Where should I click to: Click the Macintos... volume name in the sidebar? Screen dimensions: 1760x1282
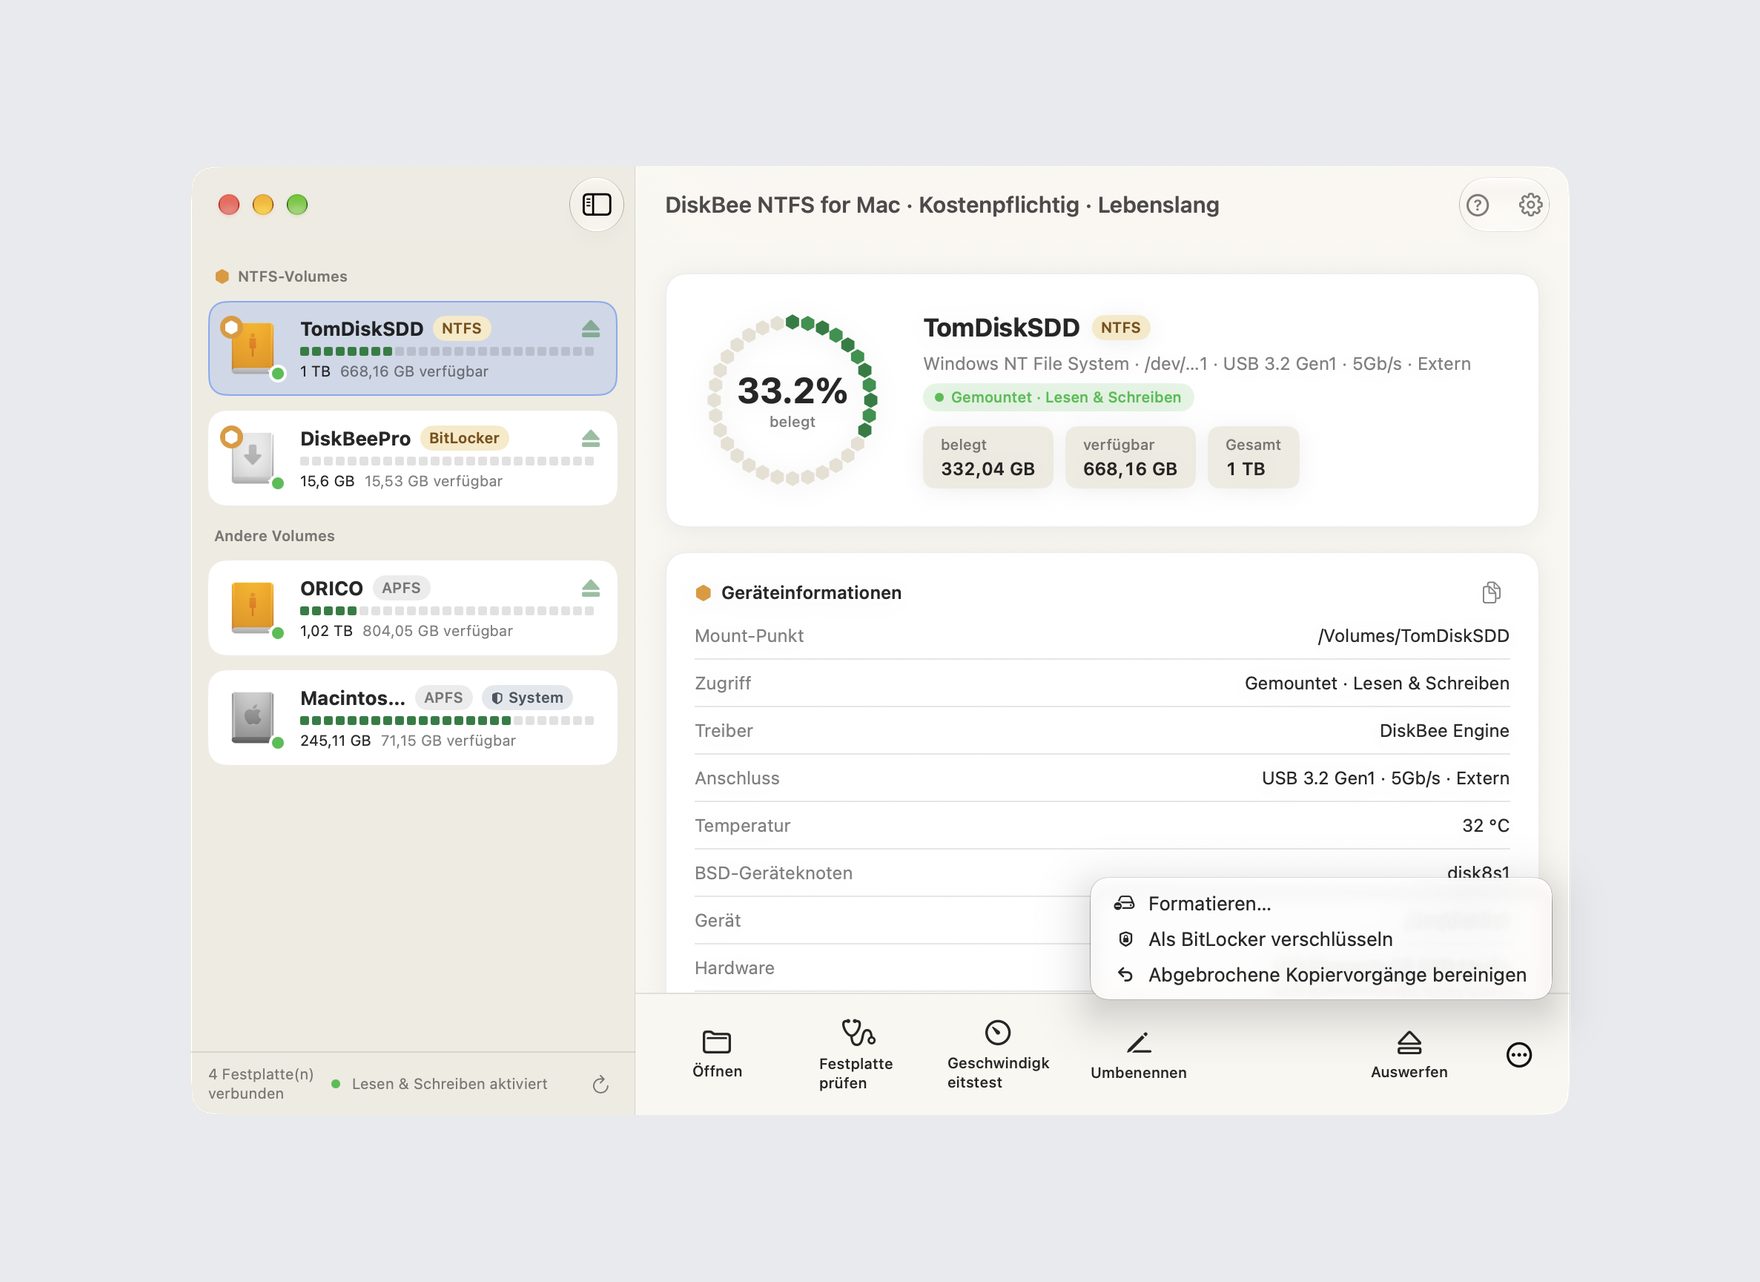(x=352, y=698)
